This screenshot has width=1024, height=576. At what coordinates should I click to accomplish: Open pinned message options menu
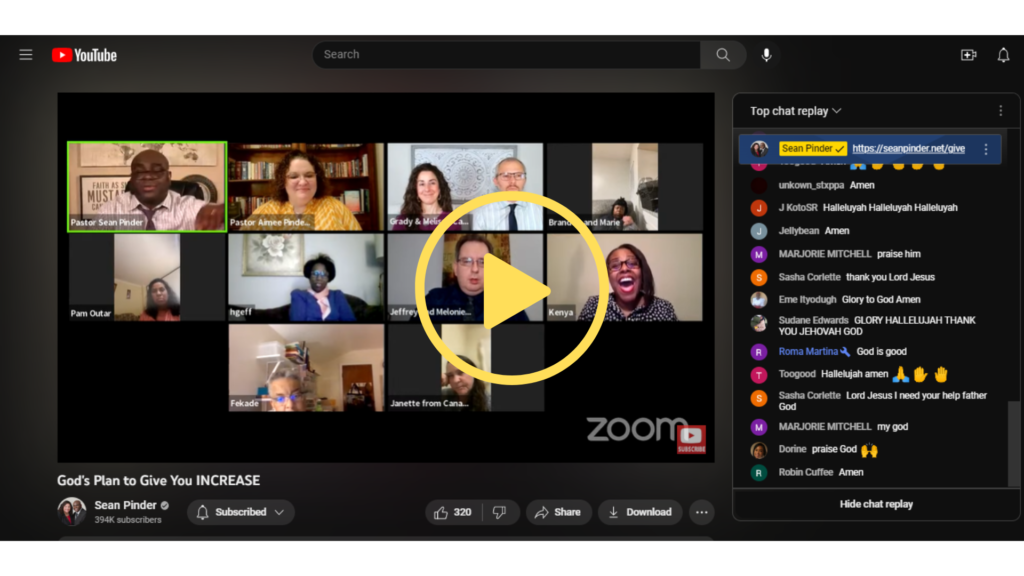click(986, 149)
